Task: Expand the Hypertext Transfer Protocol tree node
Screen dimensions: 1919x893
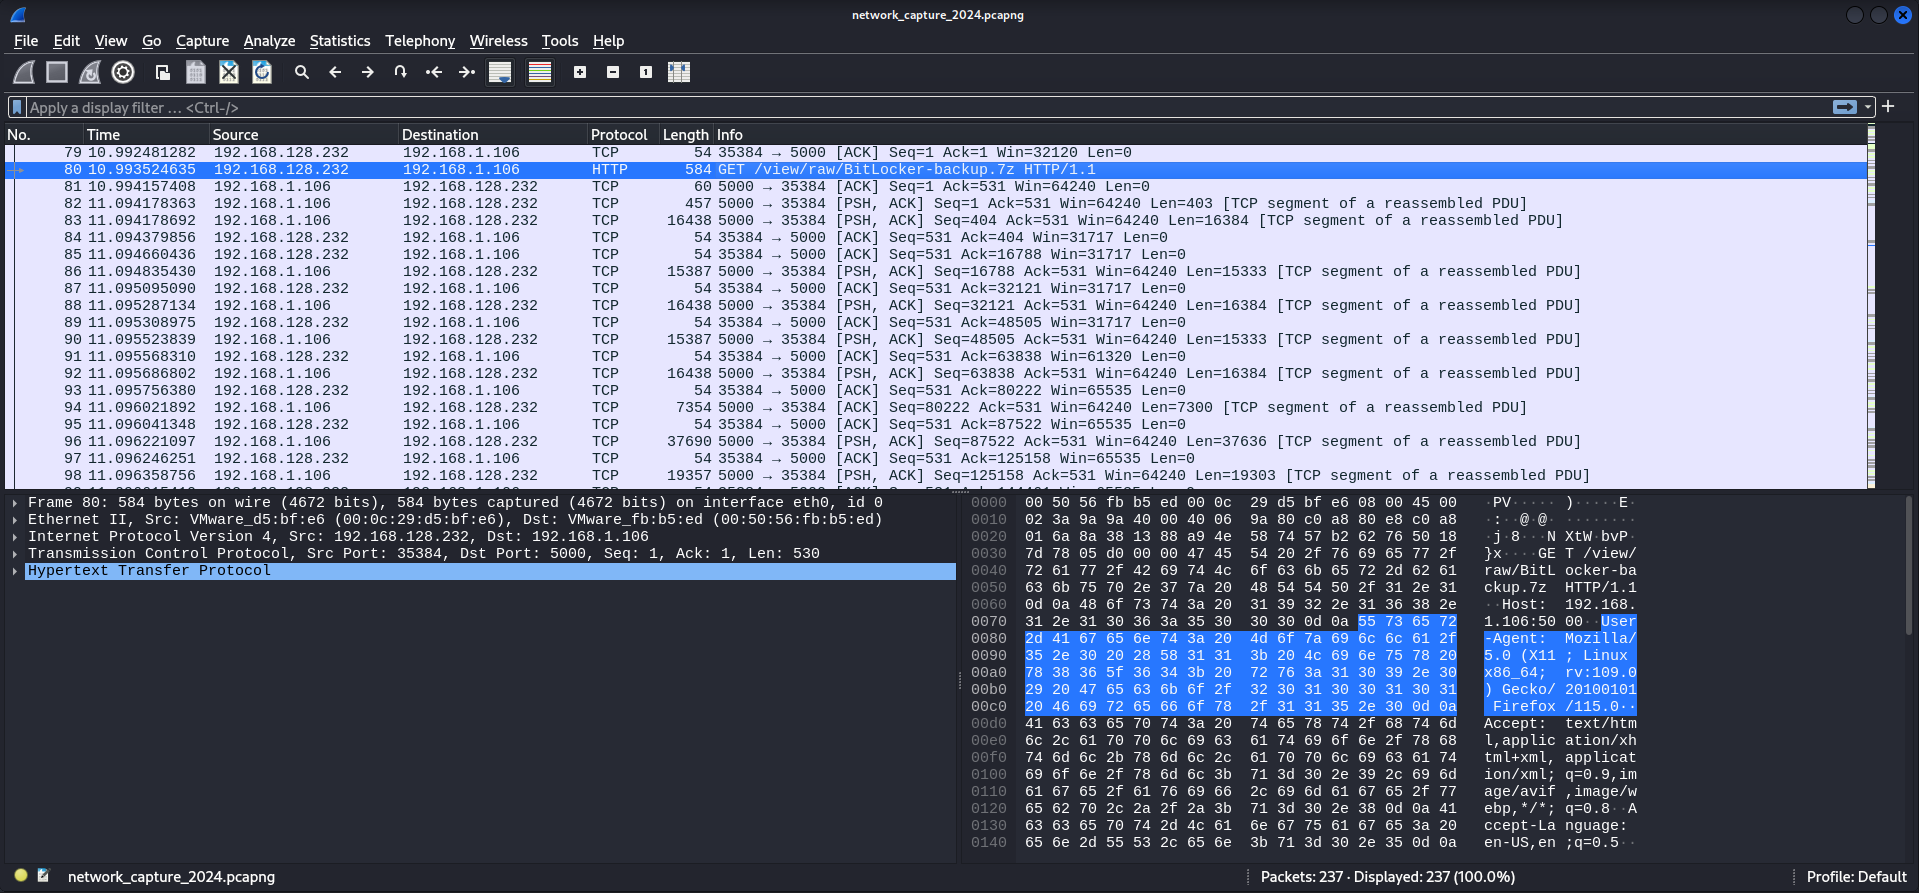Action: click(15, 571)
